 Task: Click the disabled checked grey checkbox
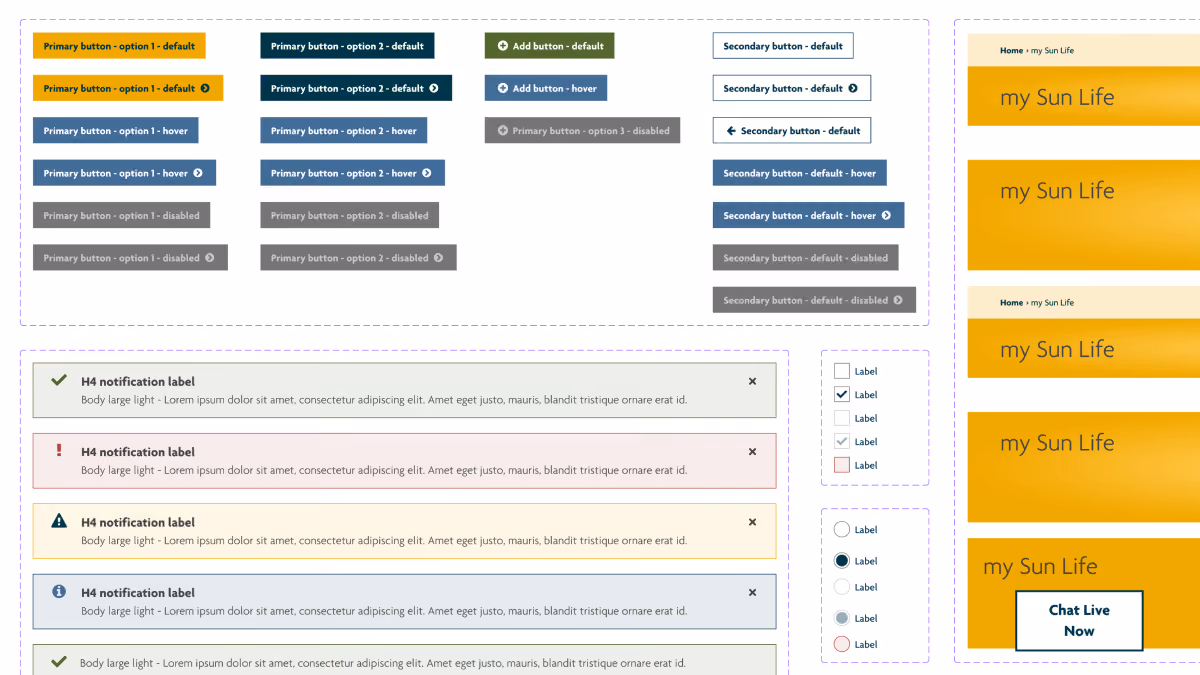(x=842, y=441)
